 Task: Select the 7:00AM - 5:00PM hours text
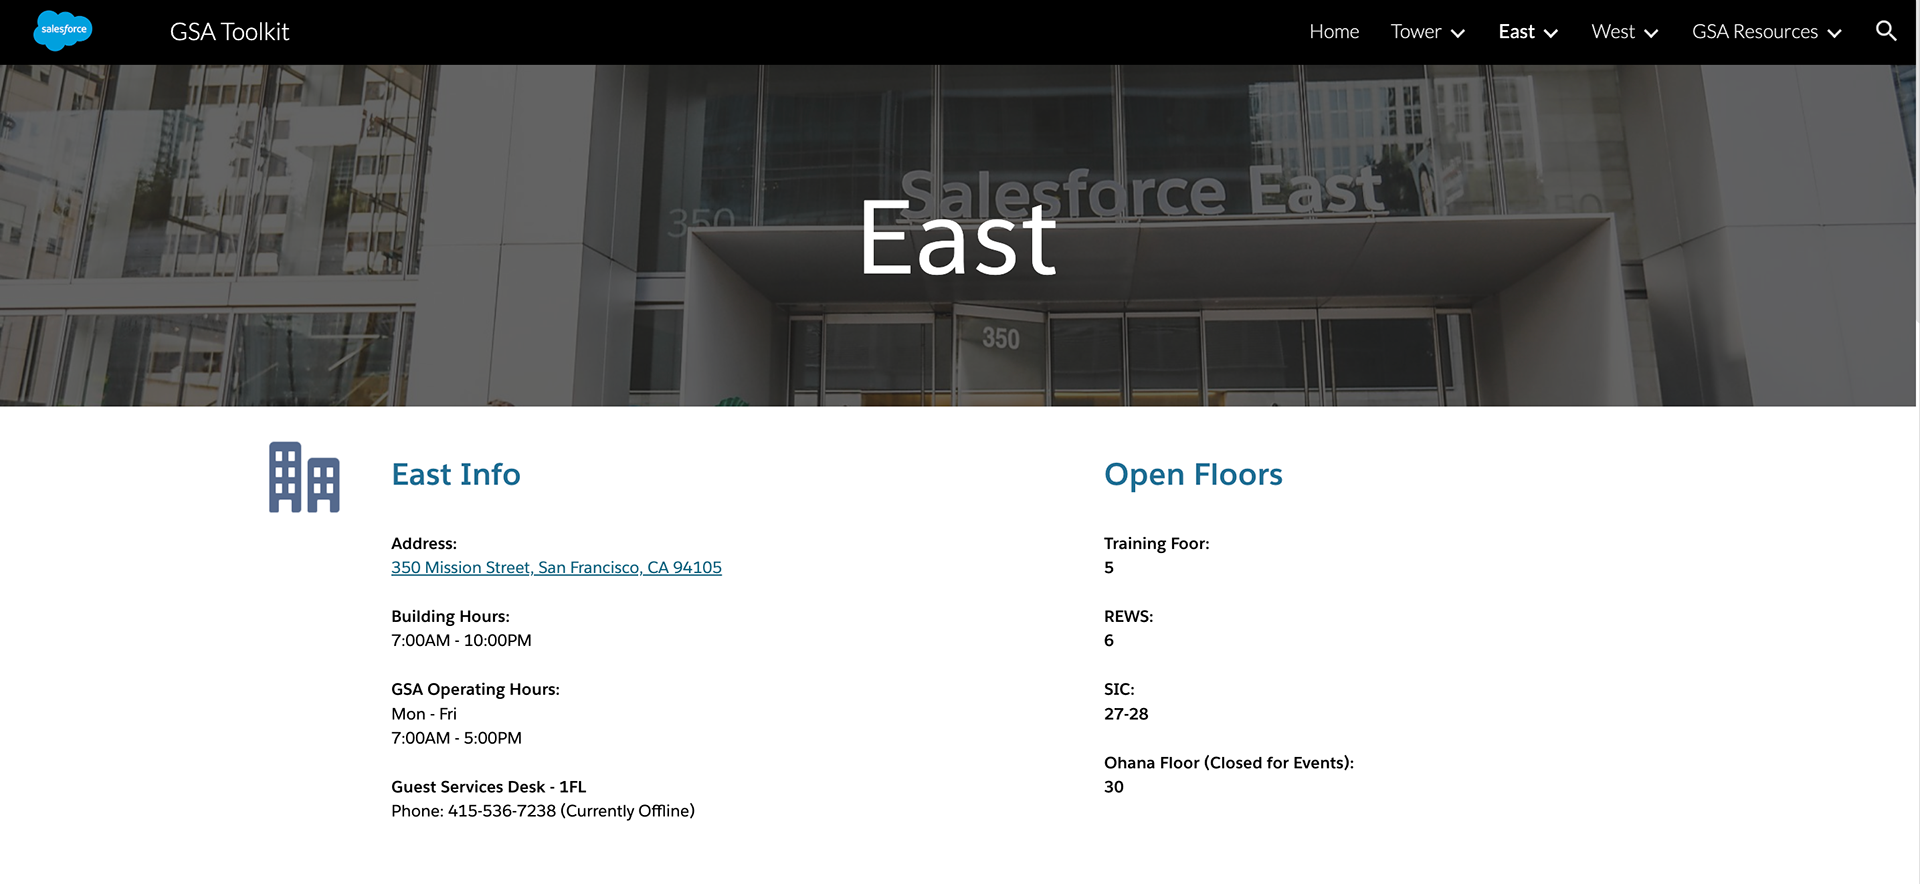click(x=456, y=738)
